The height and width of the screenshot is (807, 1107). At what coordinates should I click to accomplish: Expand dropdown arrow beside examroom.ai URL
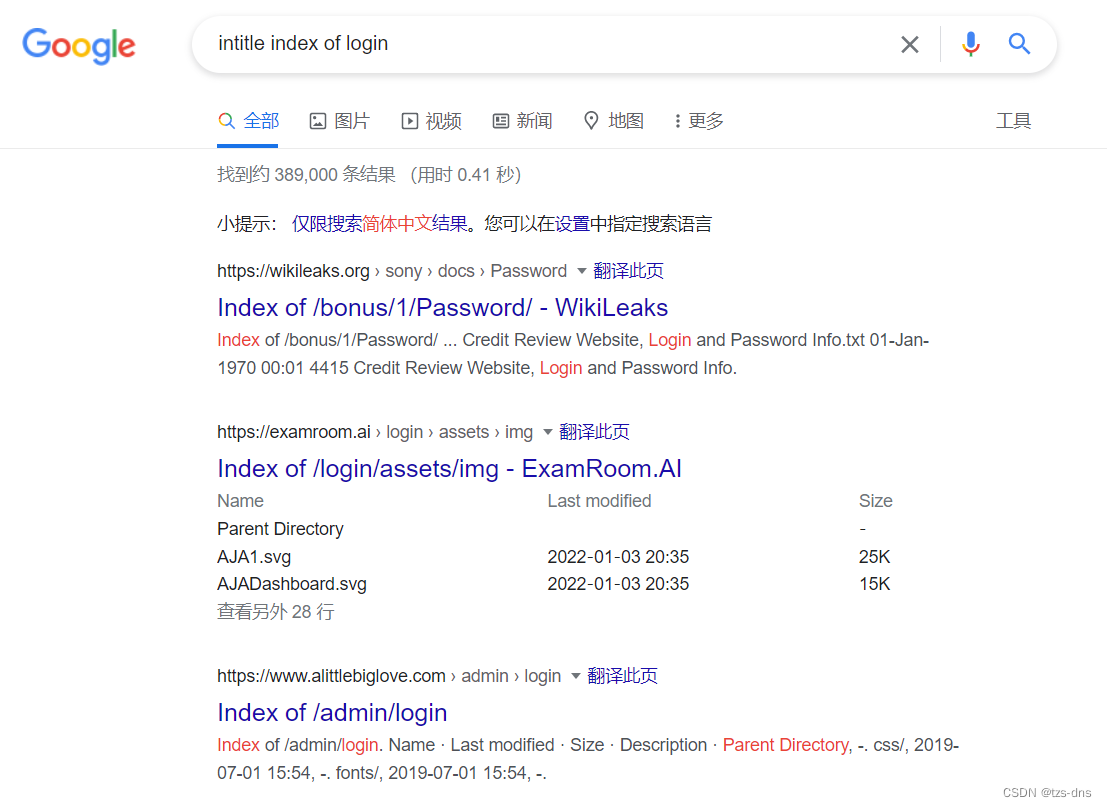pos(547,432)
